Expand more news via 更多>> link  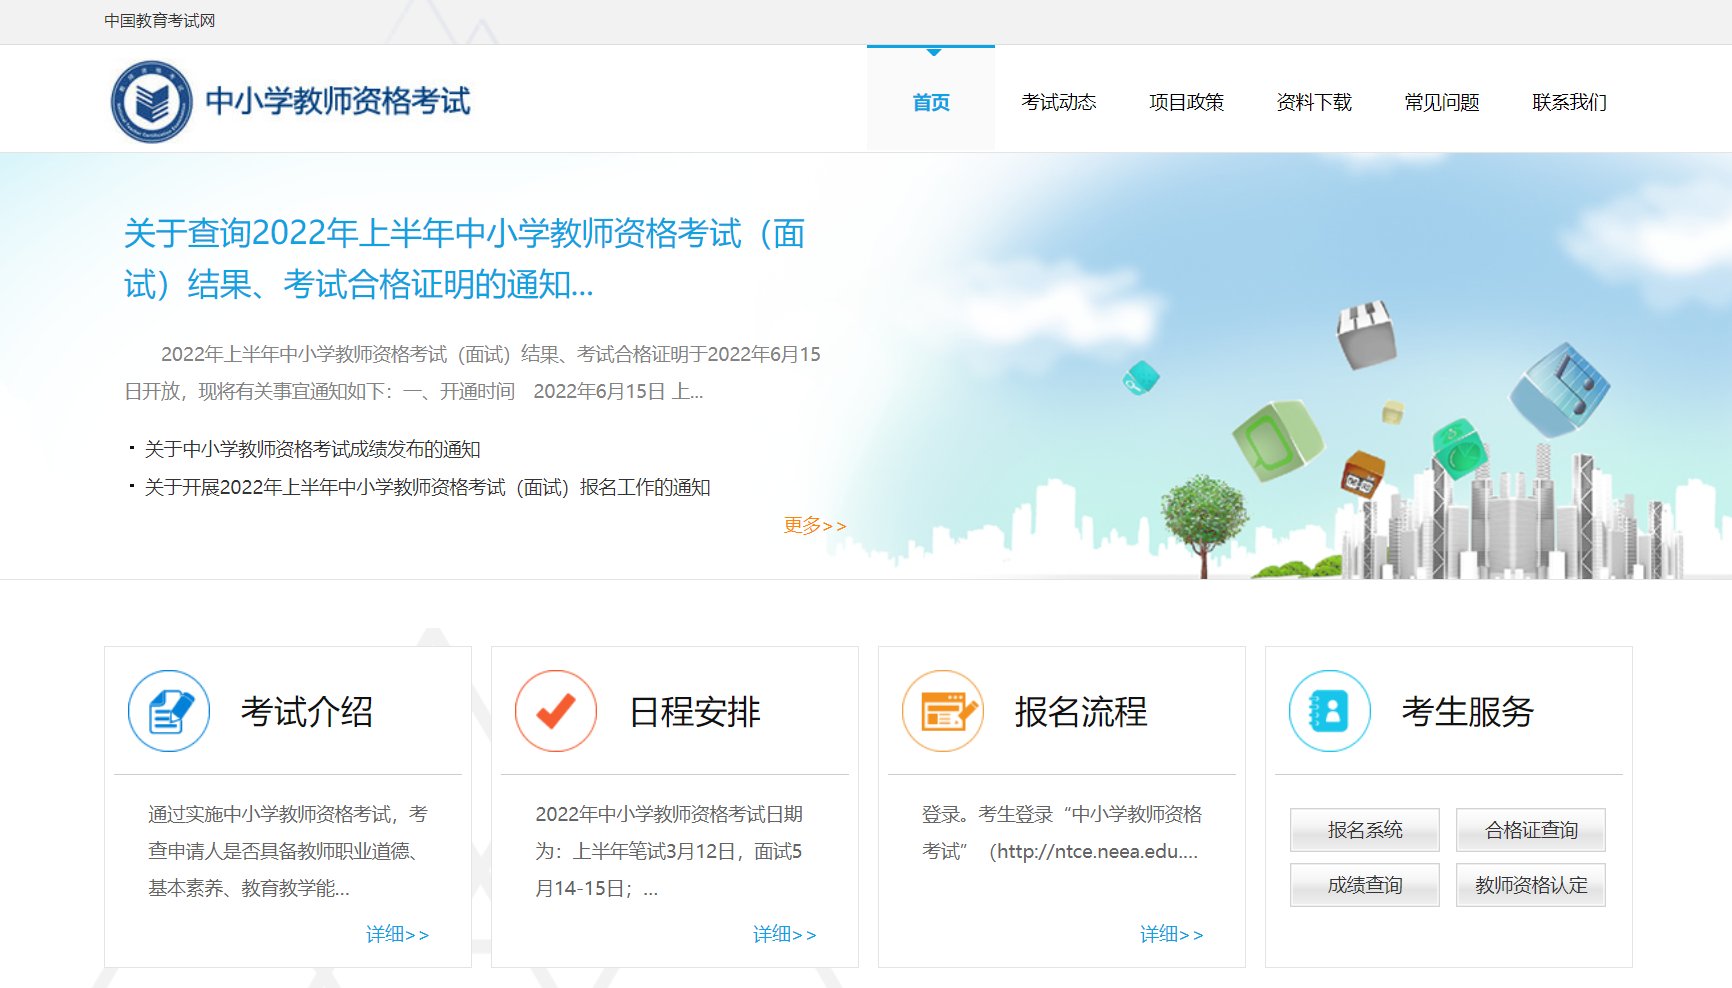[x=813, y=525]
